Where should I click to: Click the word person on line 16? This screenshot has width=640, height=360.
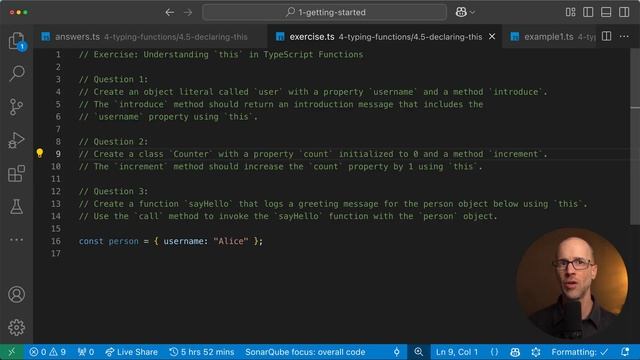[123, 241]
